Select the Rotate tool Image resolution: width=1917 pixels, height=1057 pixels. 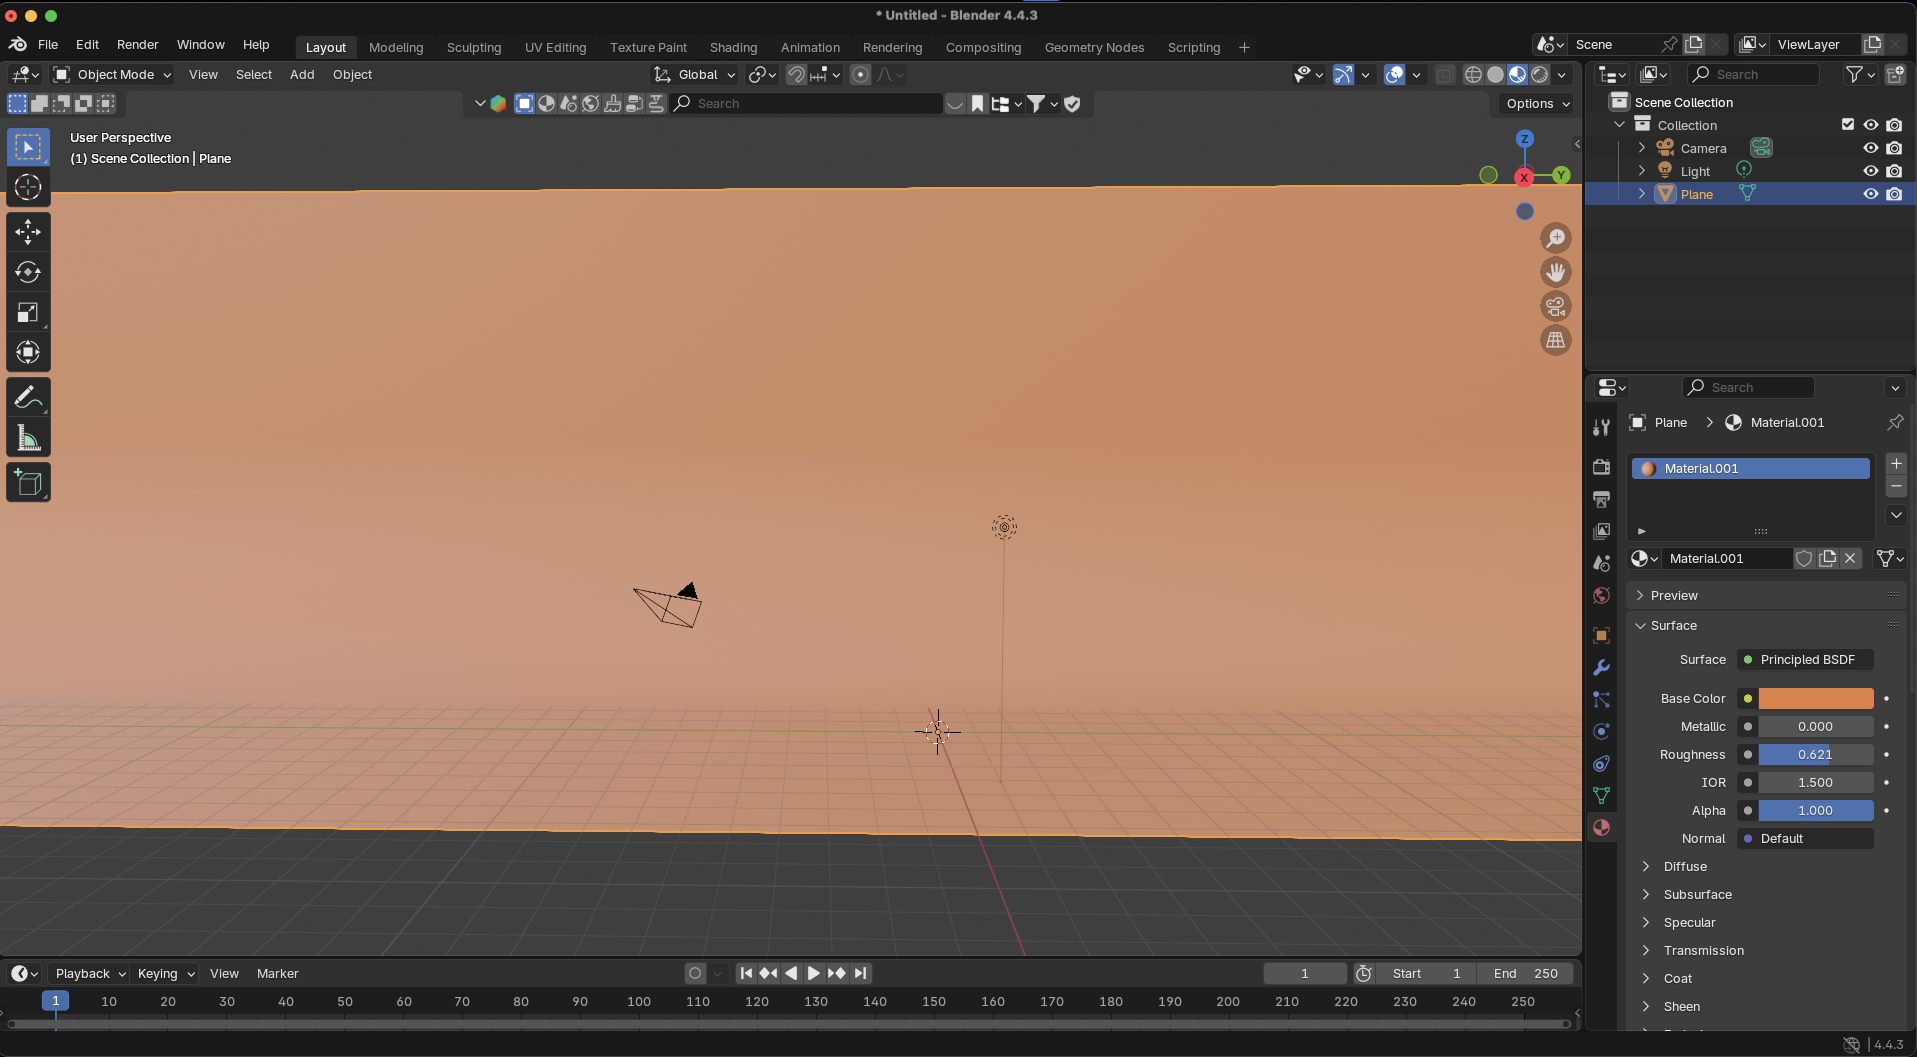[x=28, y=272]
